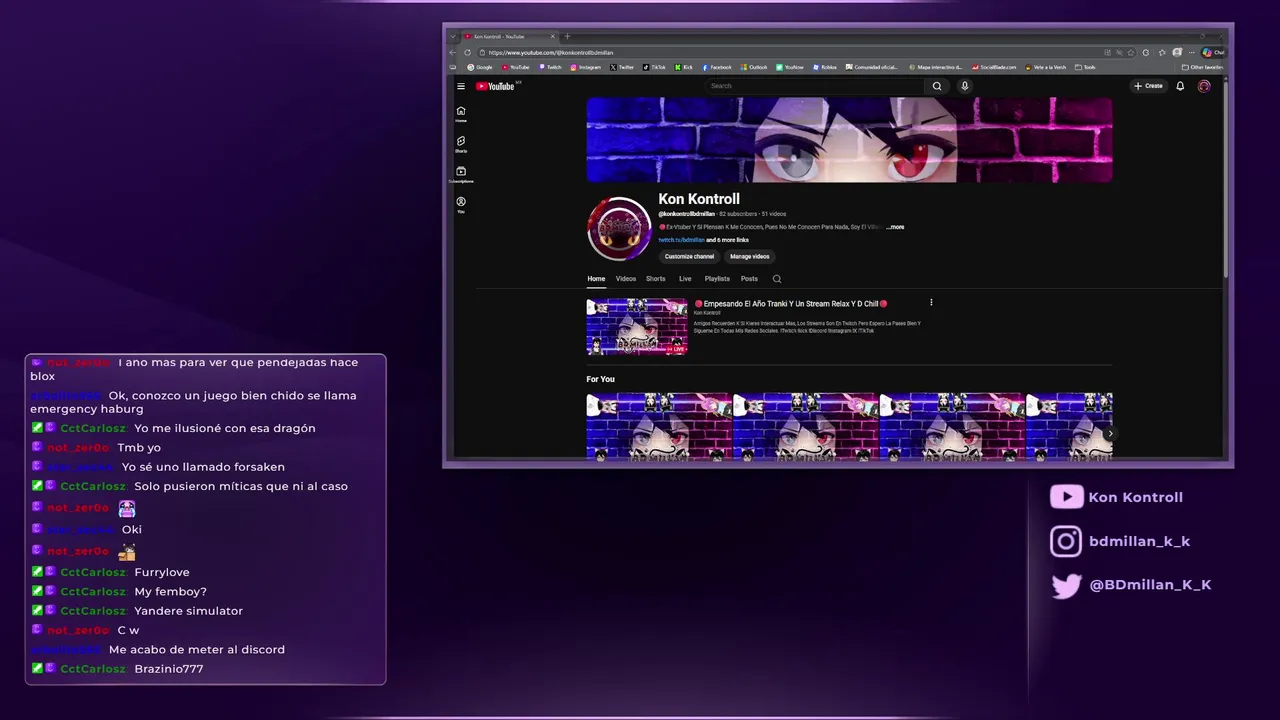Viewport: 1280px width, 720px height.
Task: Open the Facebook bookmark
Action: point(717,67)
